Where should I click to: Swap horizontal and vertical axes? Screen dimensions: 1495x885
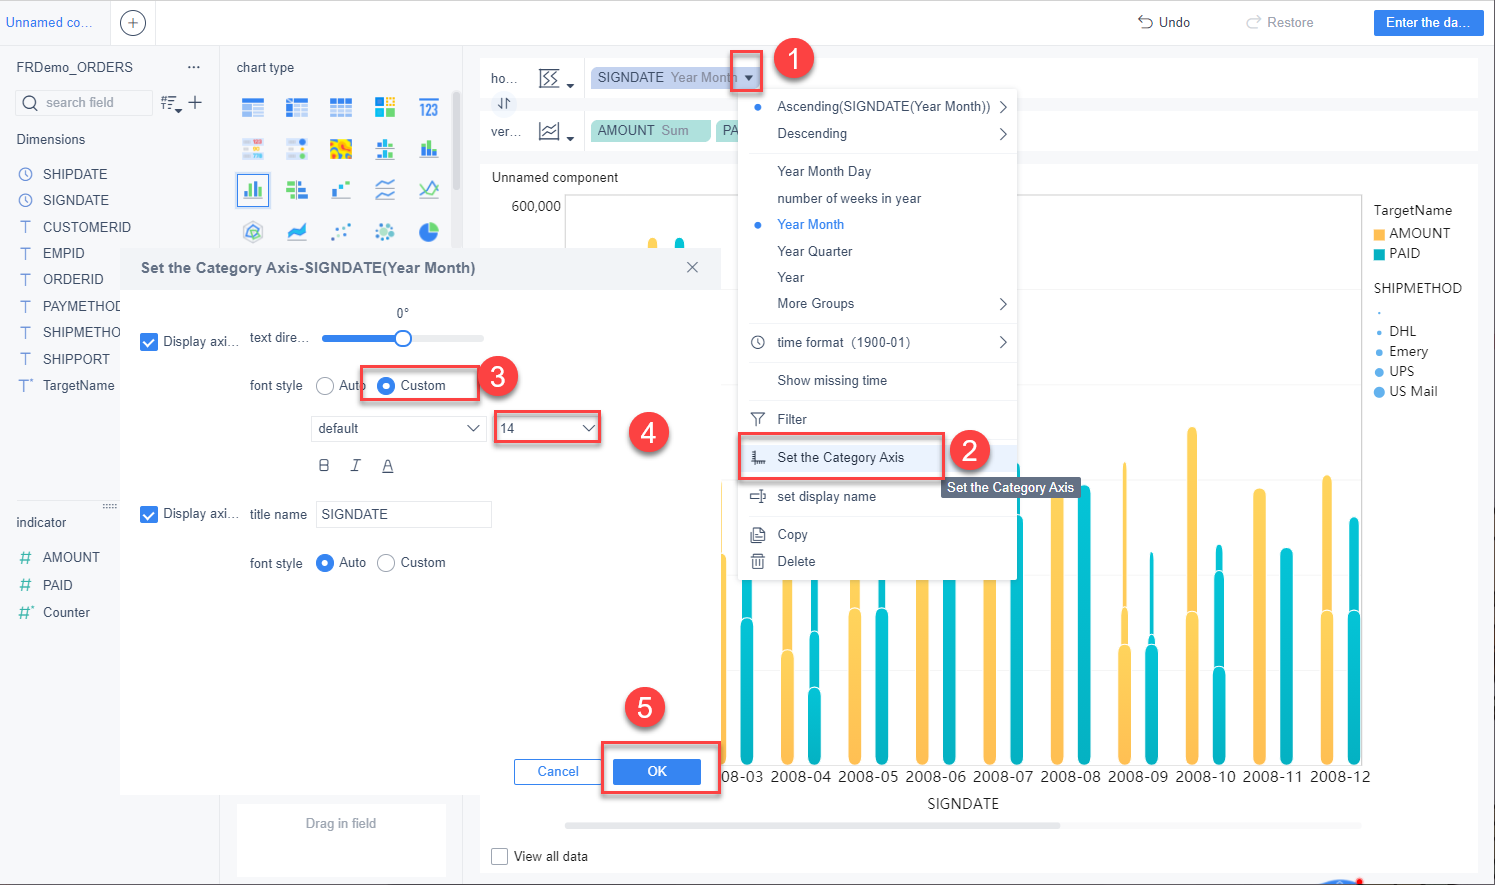[x=504, y=103]
